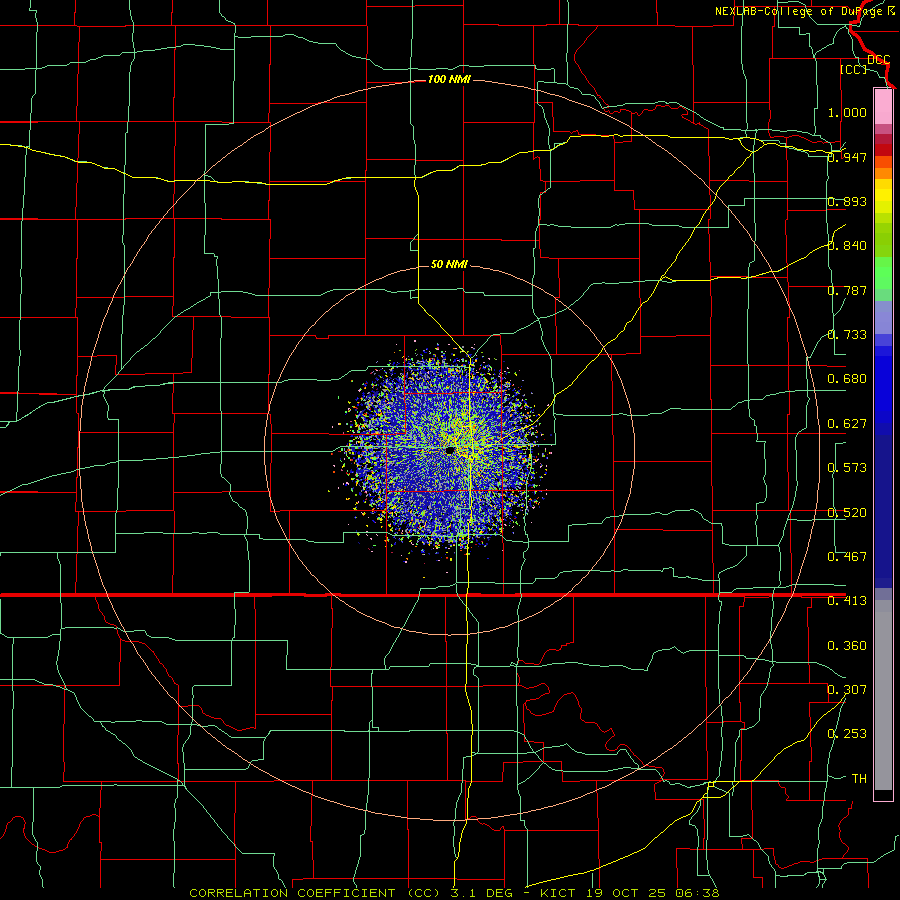
Task: Click the 0.733 legend value
Action: coord(847,335)
